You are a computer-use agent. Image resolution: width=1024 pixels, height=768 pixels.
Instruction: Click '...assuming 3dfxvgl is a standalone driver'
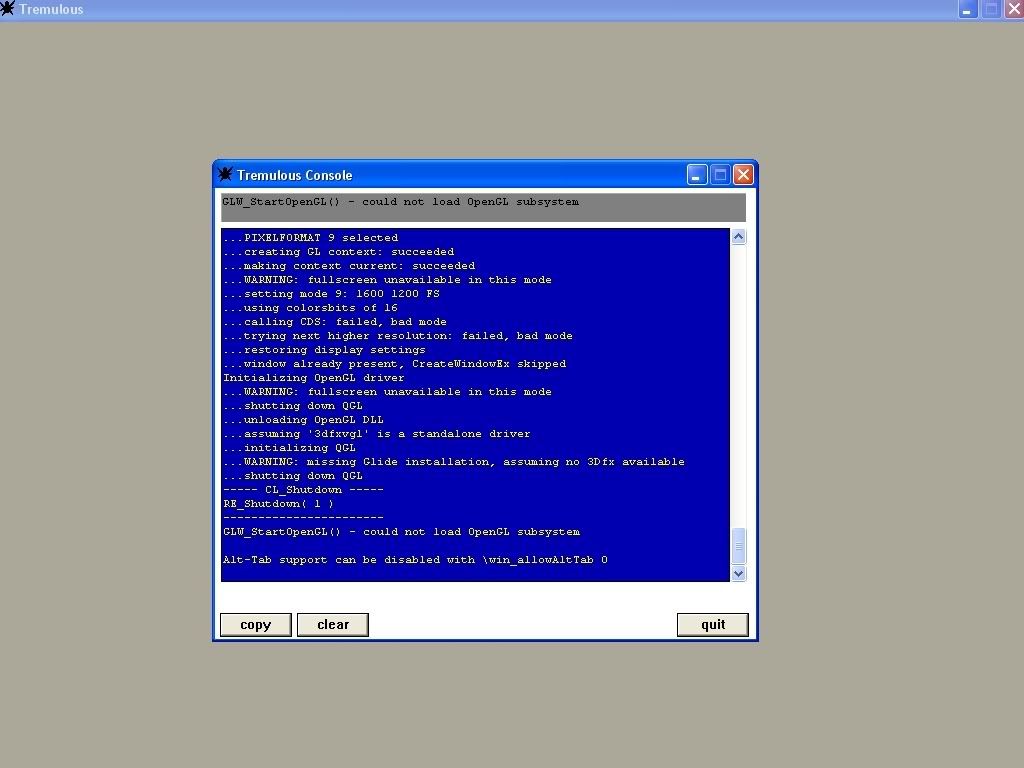(x=377, y=434)
